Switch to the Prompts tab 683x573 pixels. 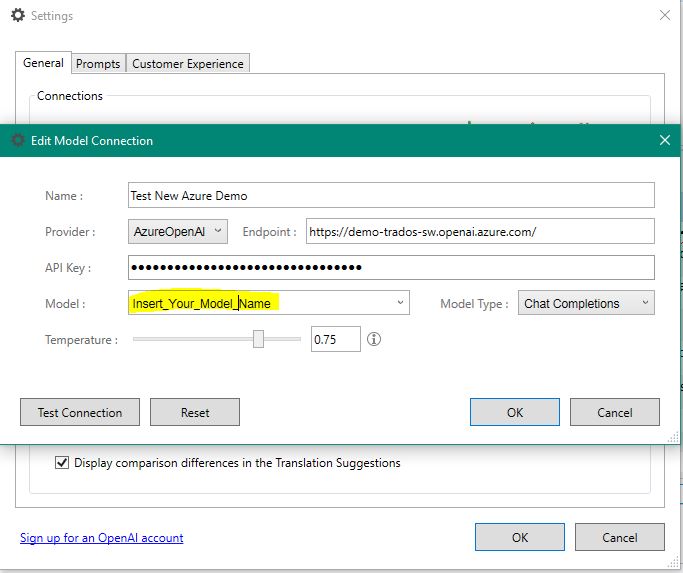point(98,64)
